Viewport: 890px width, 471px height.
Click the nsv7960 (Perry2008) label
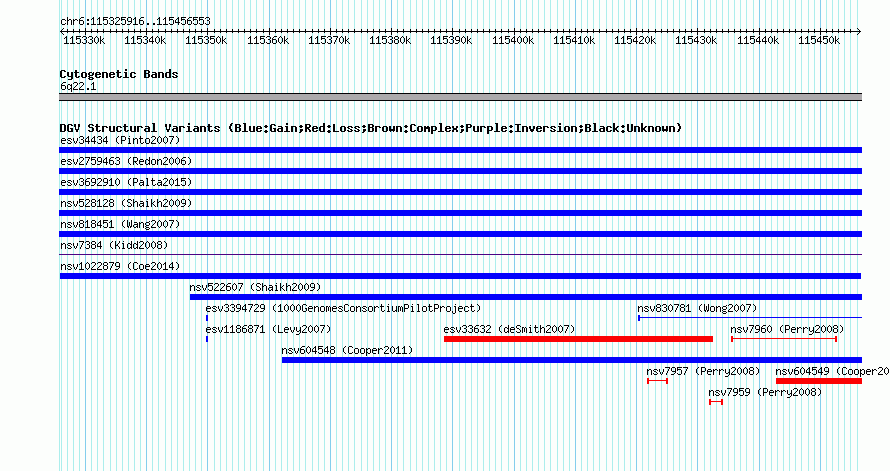[787, 329]
